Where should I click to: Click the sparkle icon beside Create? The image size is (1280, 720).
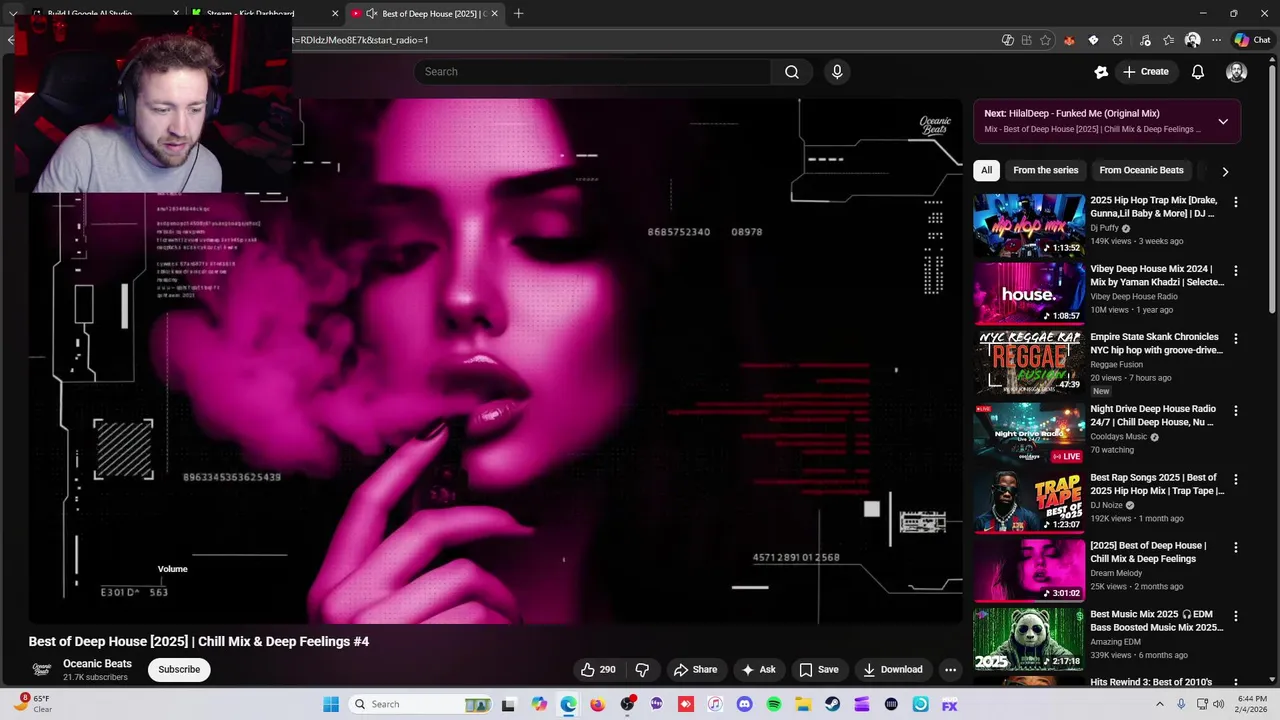[x=1101, y=72]
